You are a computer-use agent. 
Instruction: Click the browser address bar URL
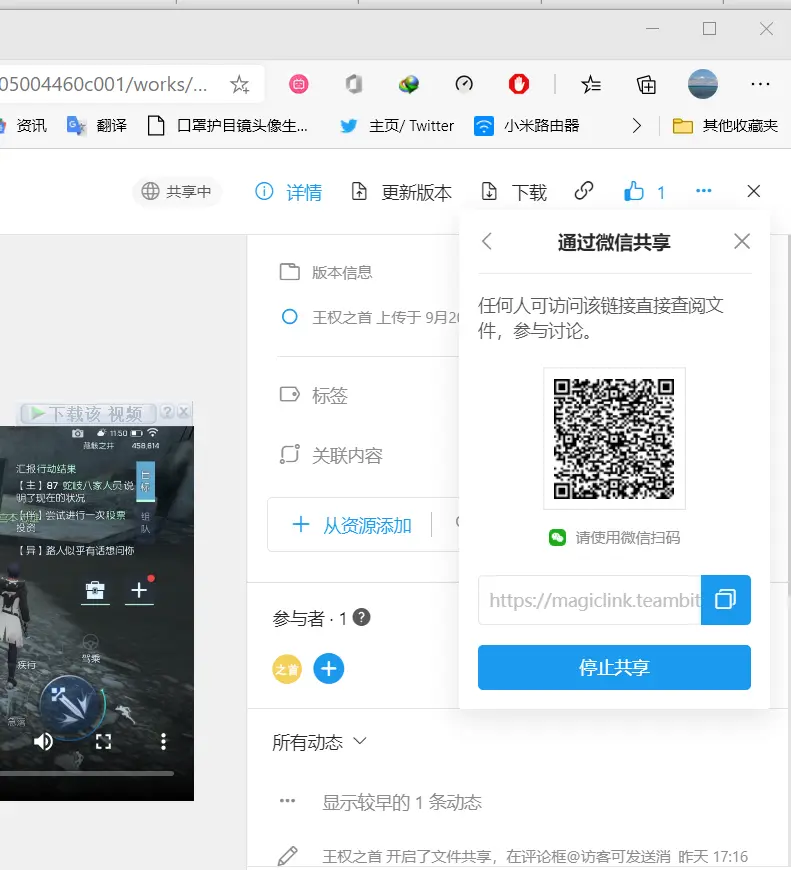pos(104,84)
